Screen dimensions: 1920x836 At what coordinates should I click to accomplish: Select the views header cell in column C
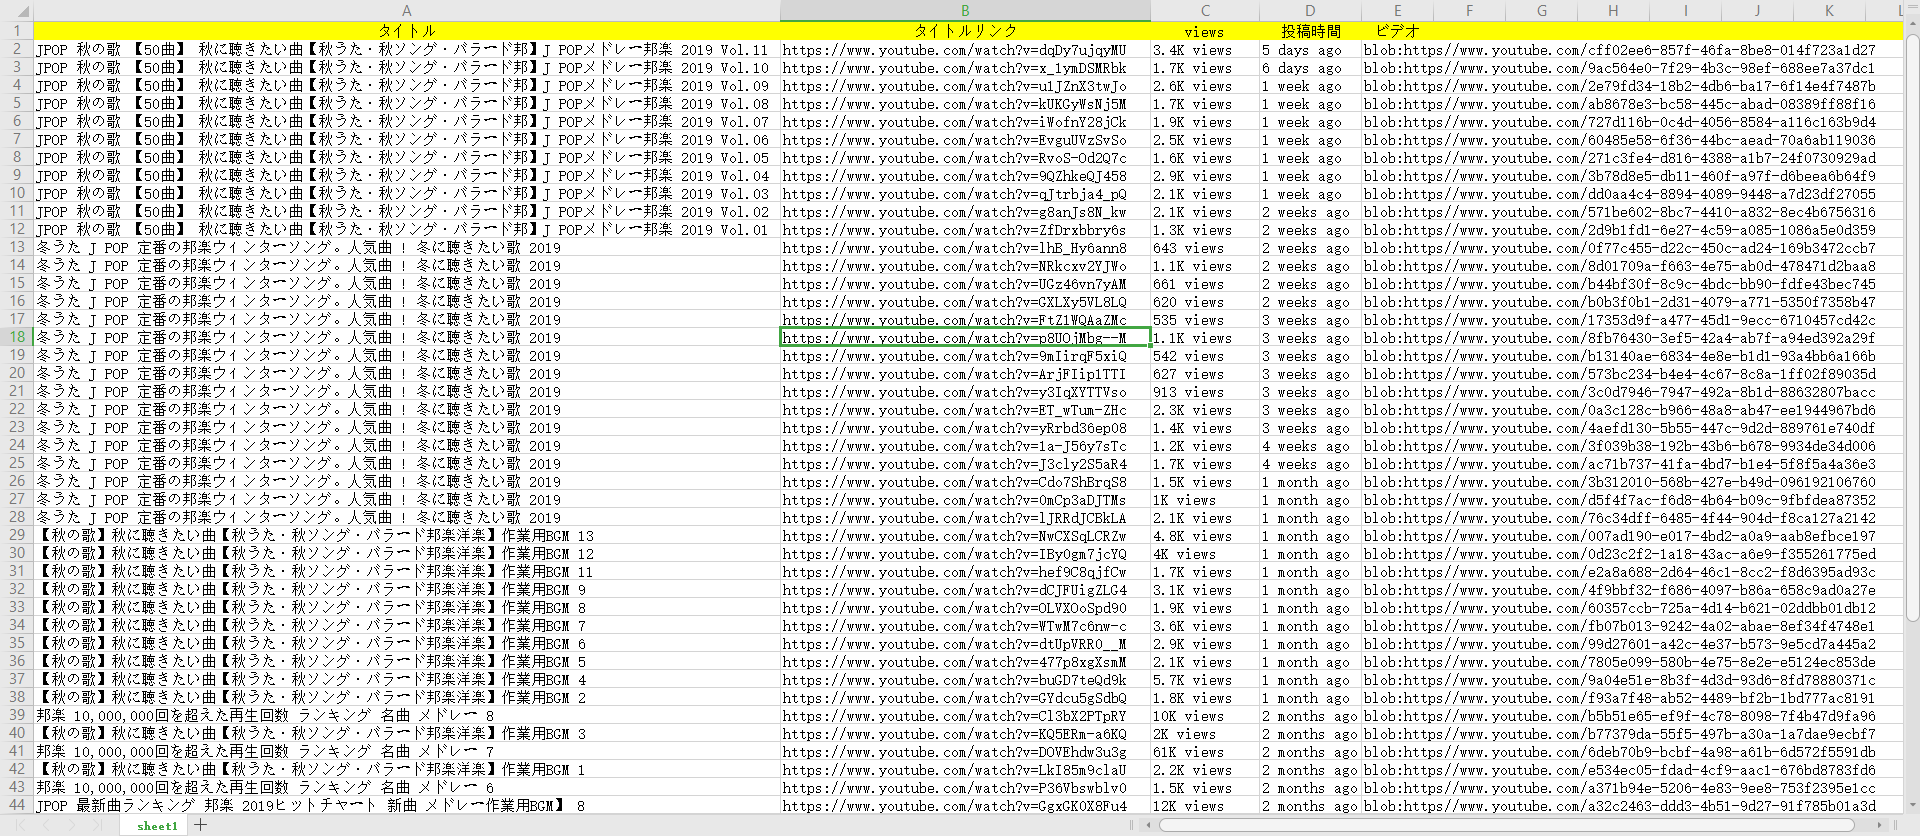tap(1204, 31)
